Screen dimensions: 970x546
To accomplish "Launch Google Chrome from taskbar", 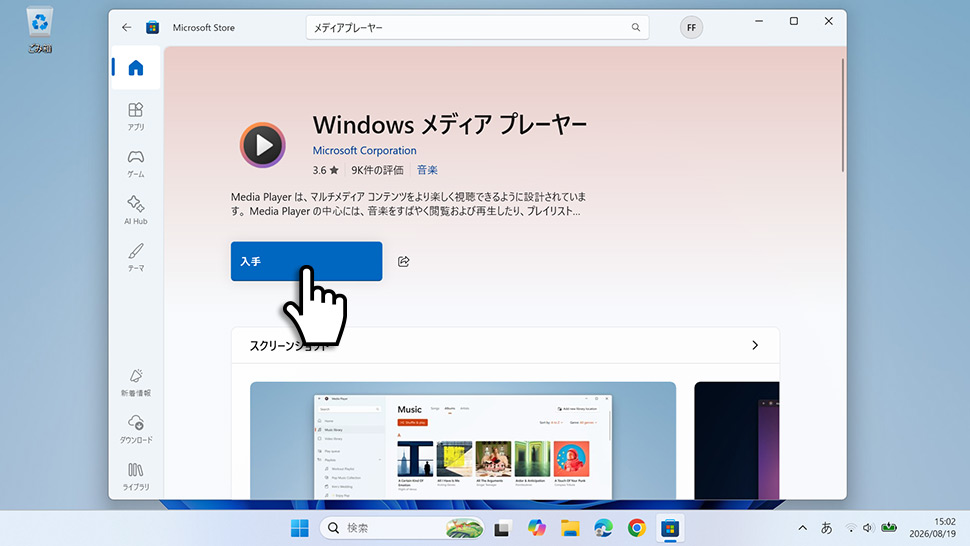I will pyautogui.click(x=637, y=528).
